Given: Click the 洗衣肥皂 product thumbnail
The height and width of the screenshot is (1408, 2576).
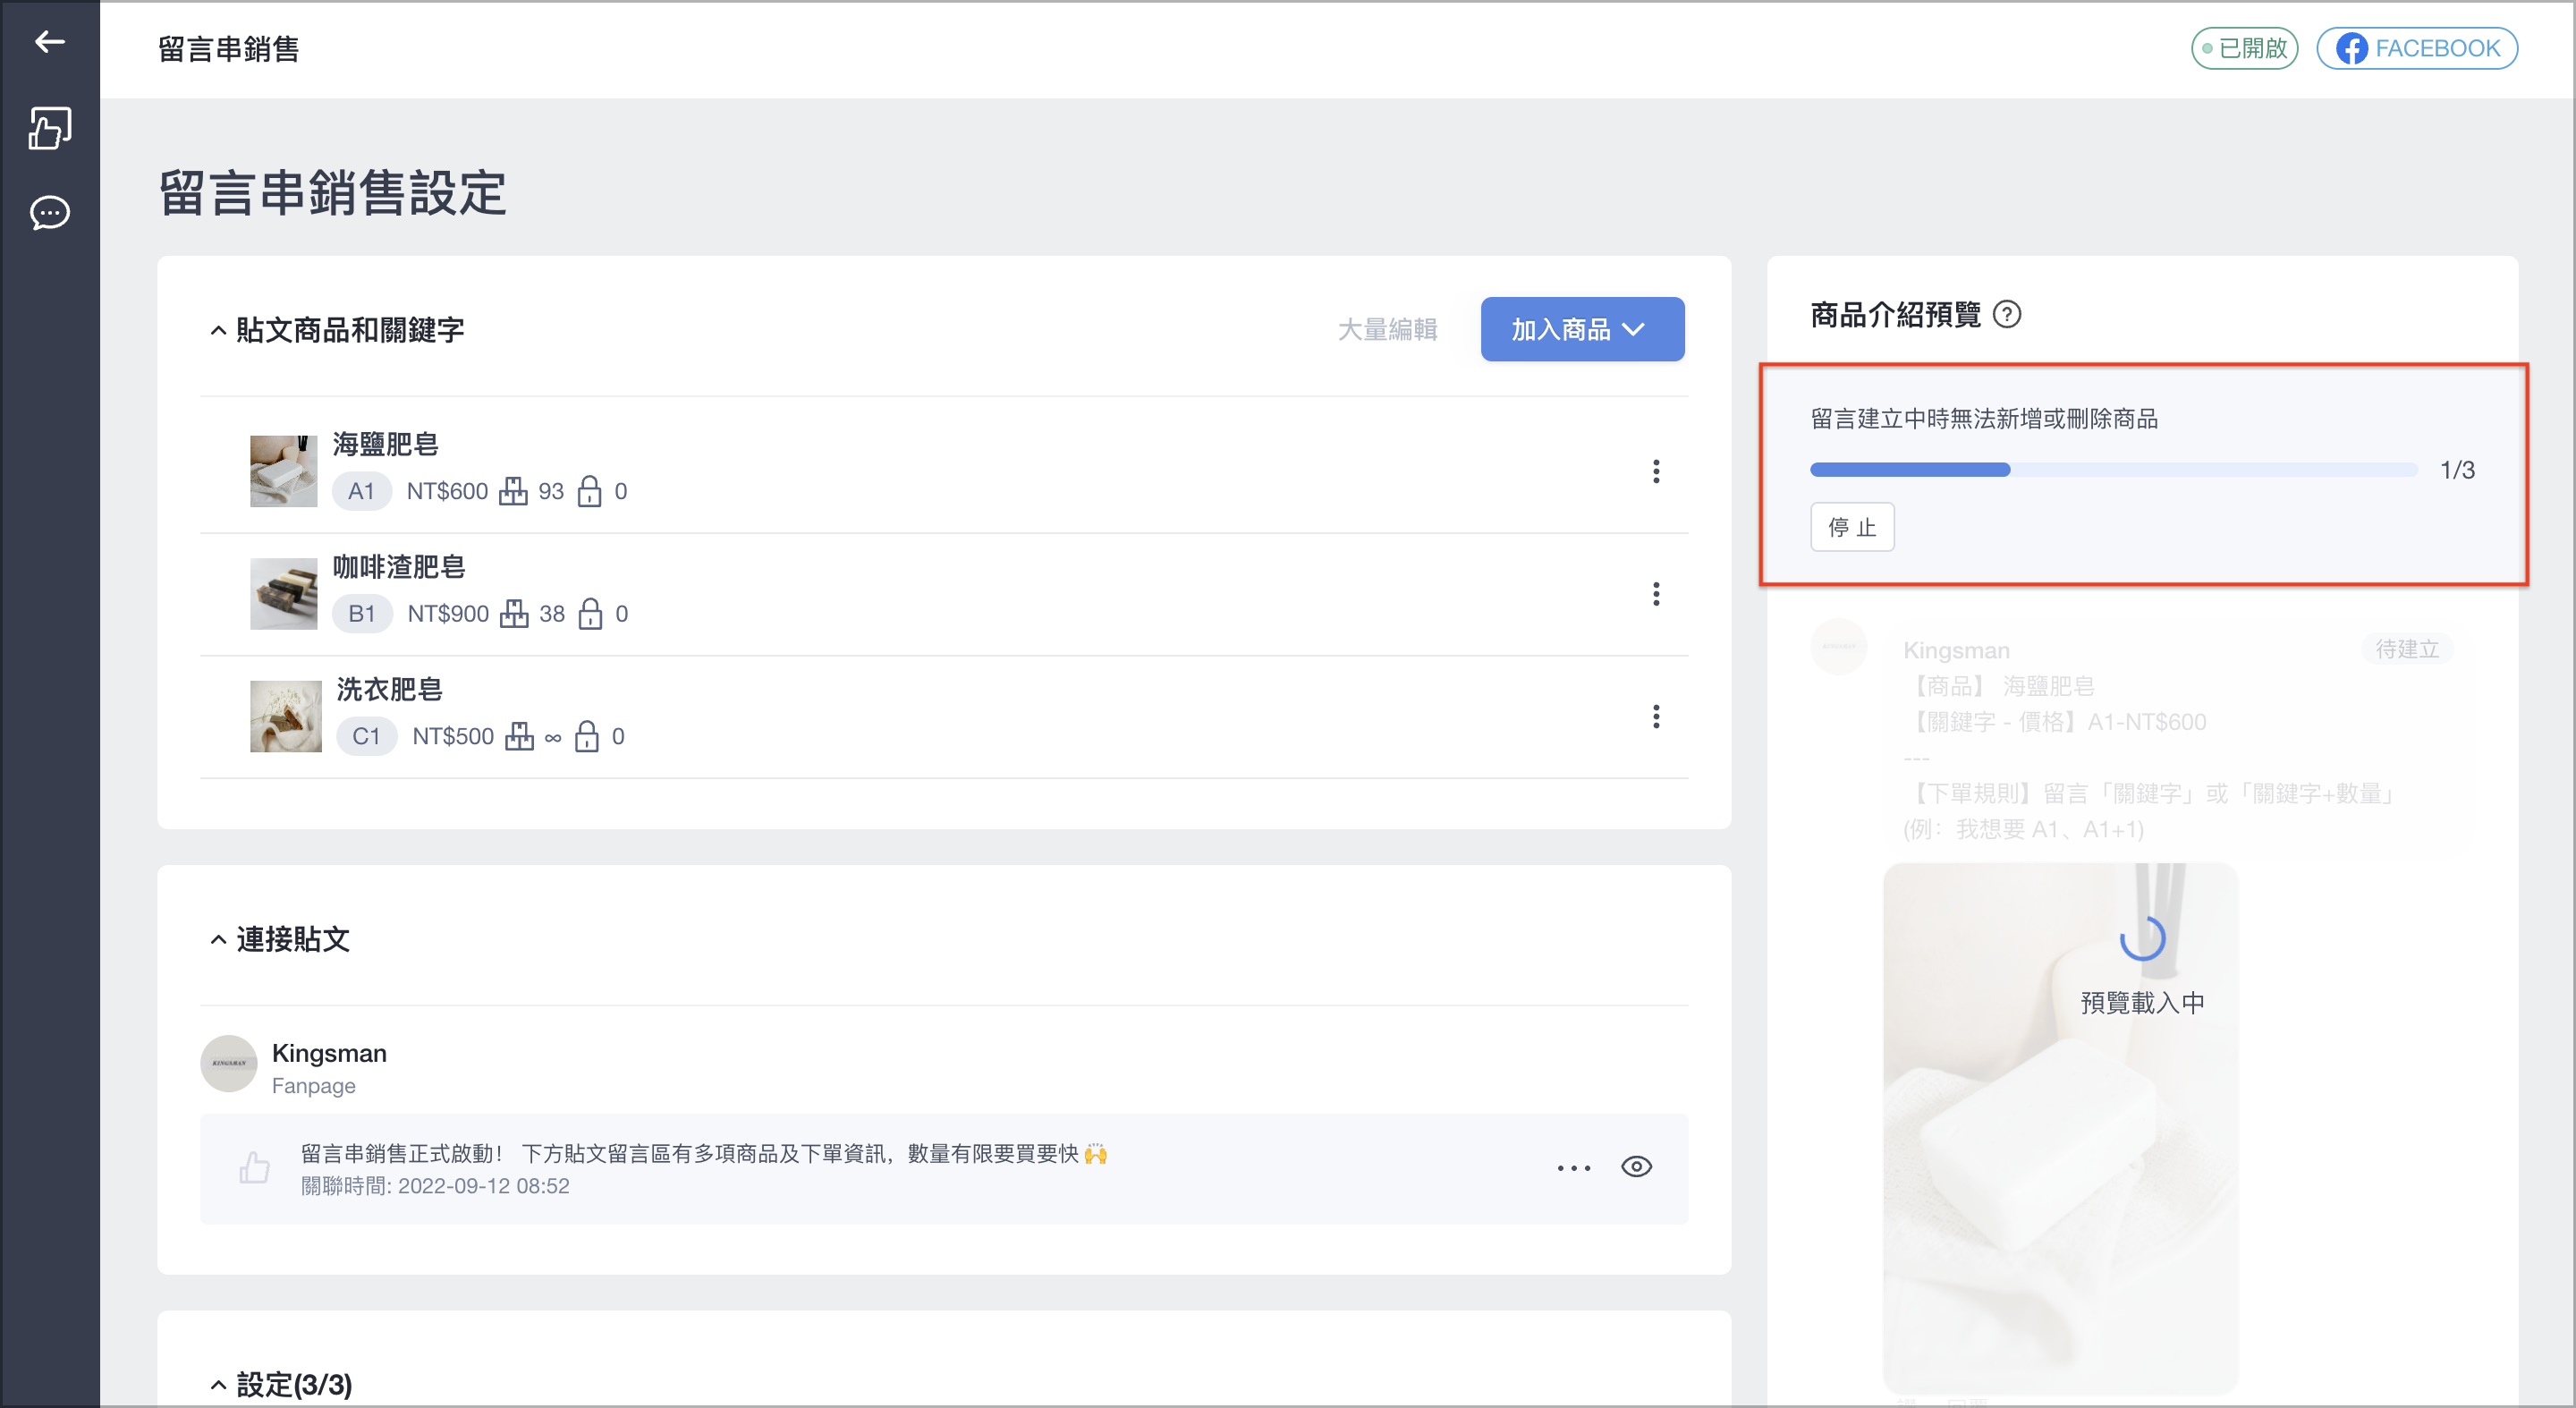Looking at the screenshot, I should coord(286,716).
